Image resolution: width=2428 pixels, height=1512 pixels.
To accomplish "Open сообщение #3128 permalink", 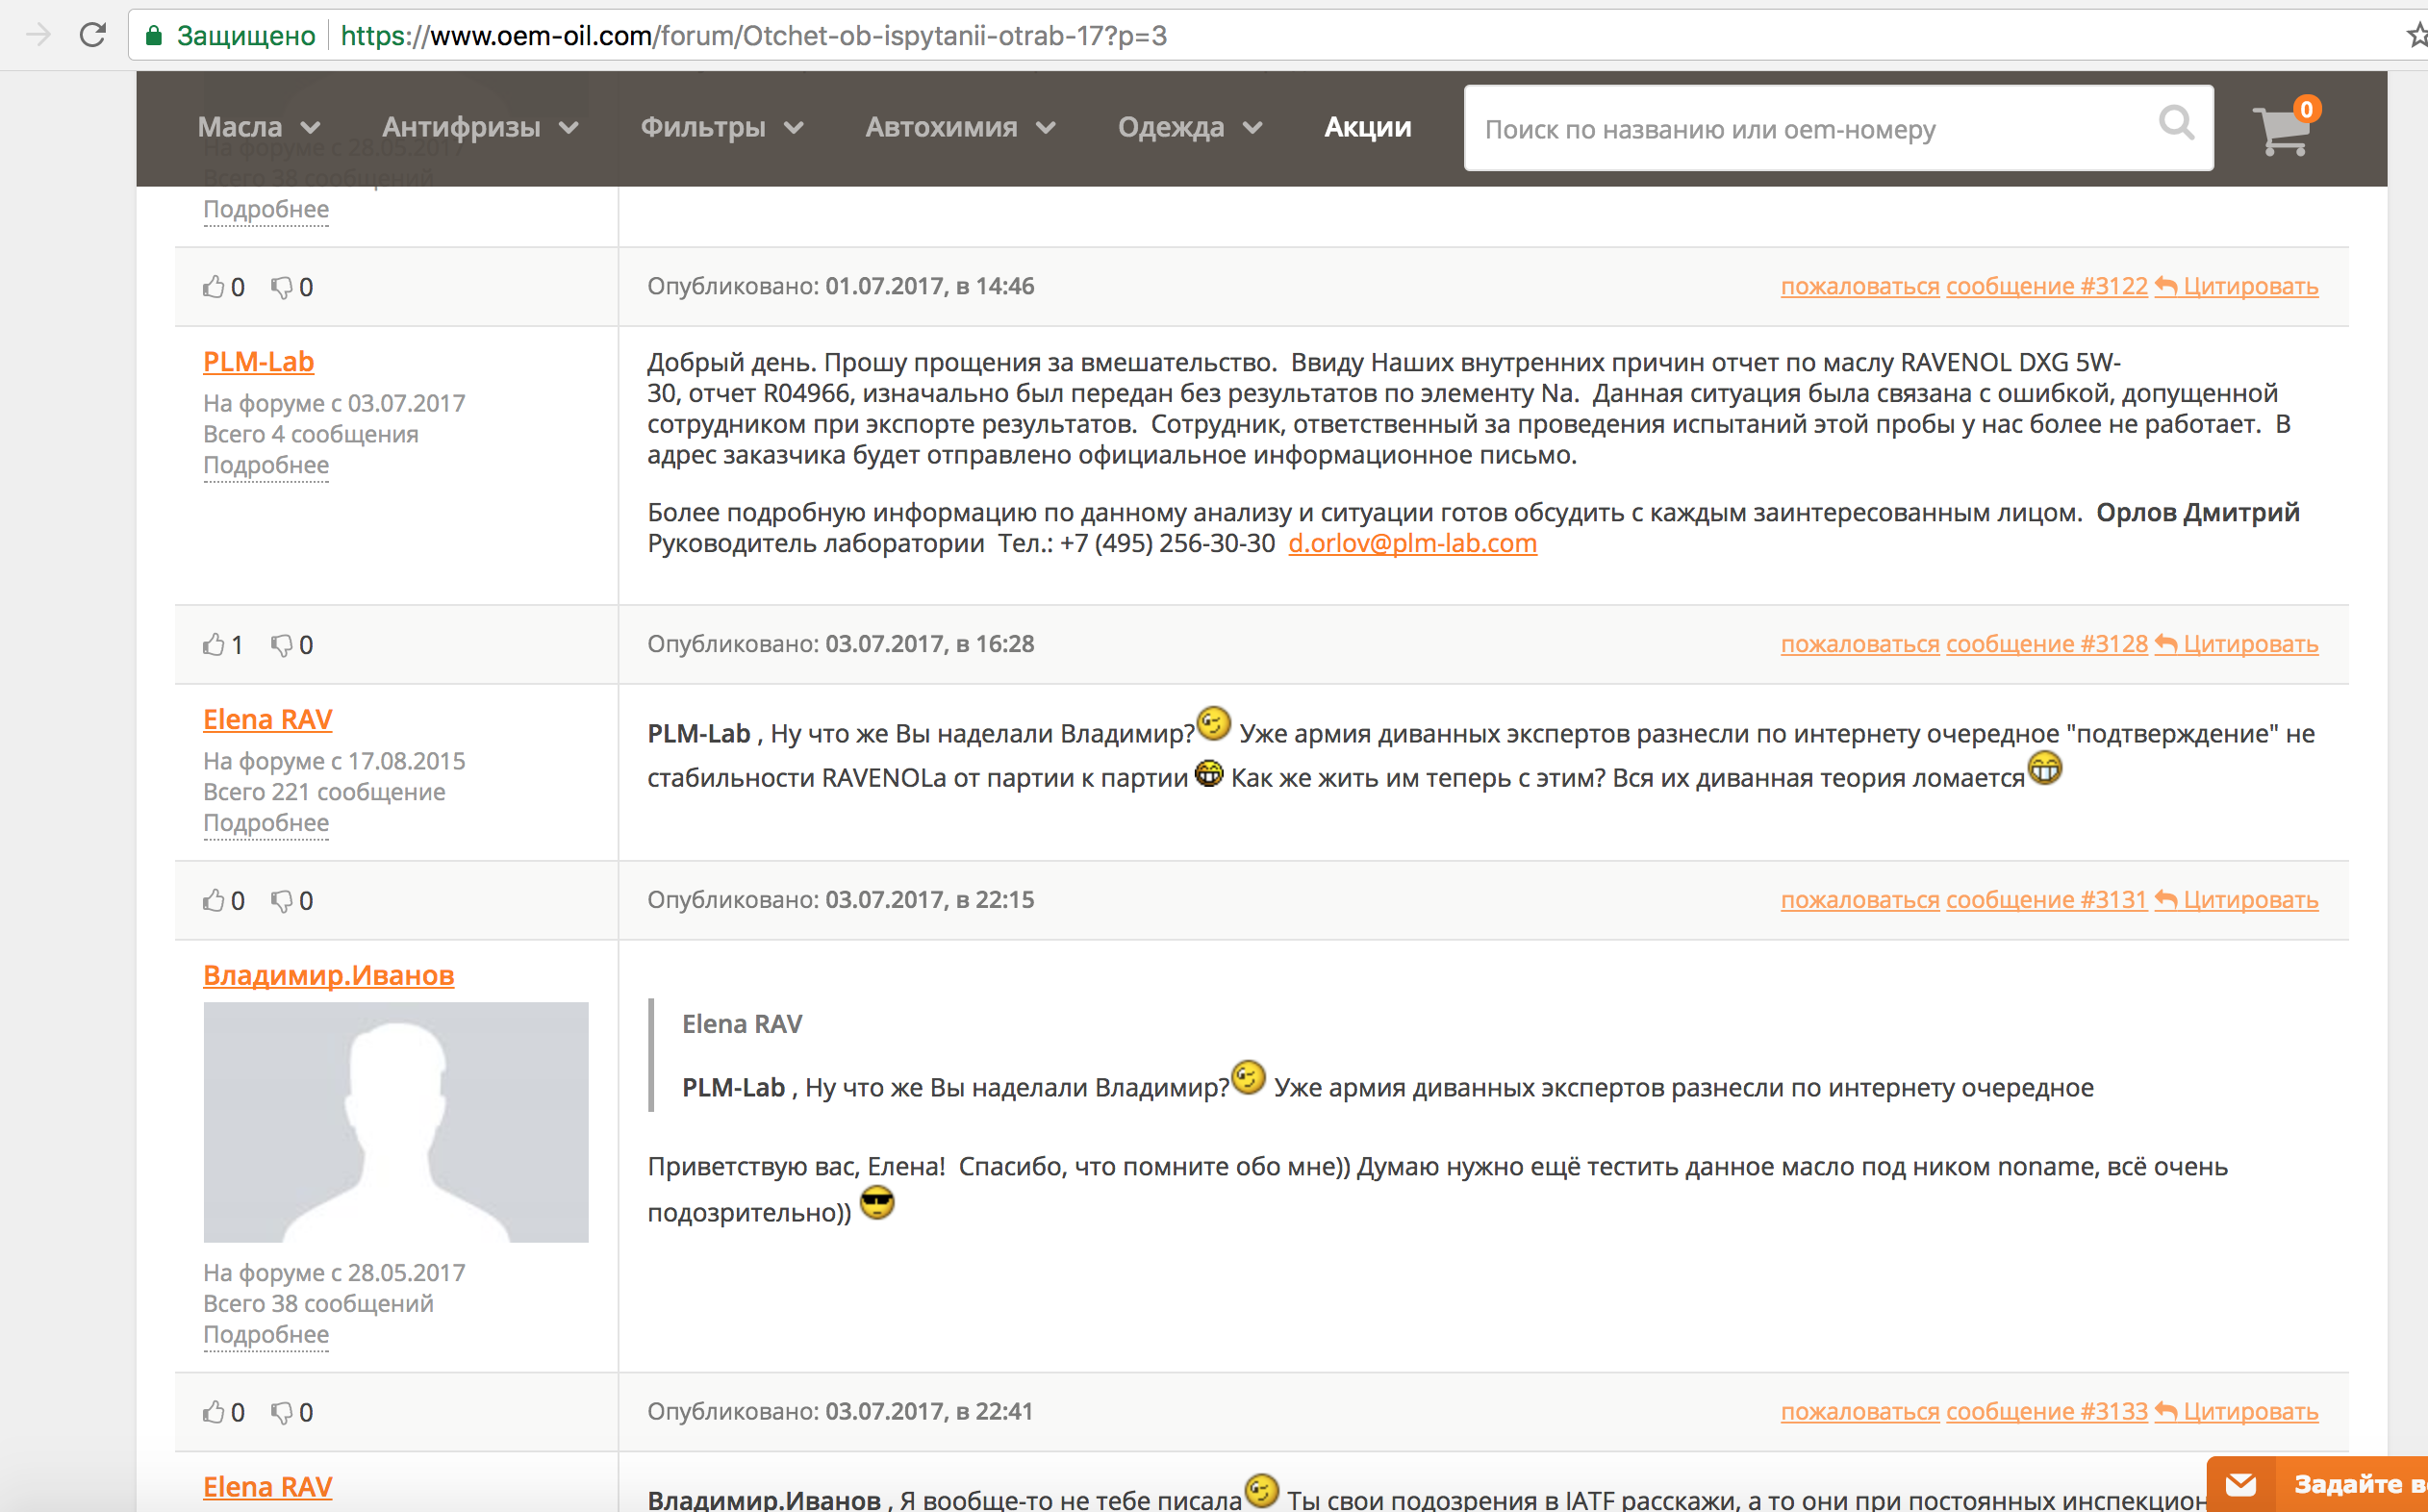I will click(x=2046, y=644).
